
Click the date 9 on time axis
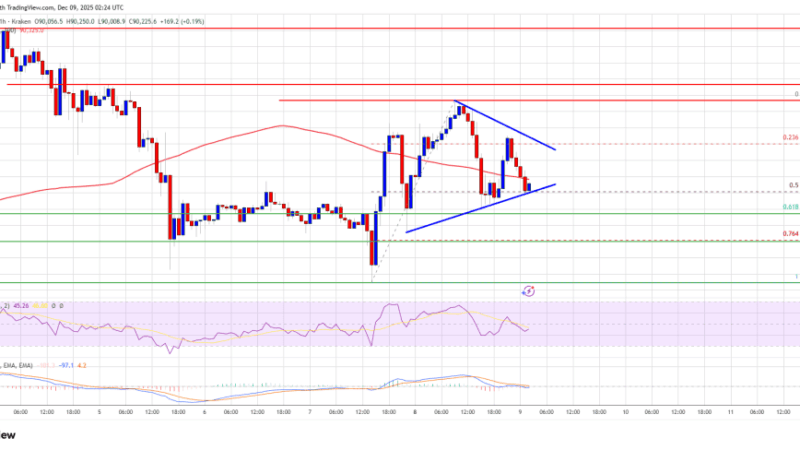tap(520, 412)
